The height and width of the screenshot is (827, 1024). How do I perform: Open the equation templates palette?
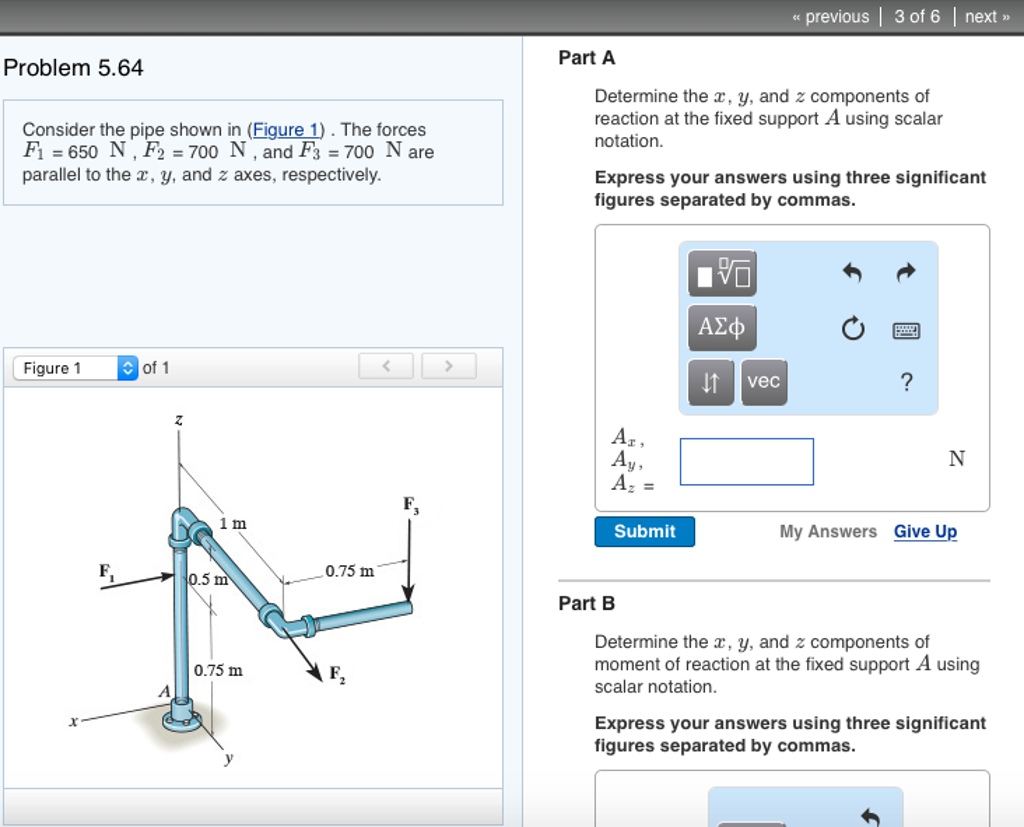pos(721,272)
